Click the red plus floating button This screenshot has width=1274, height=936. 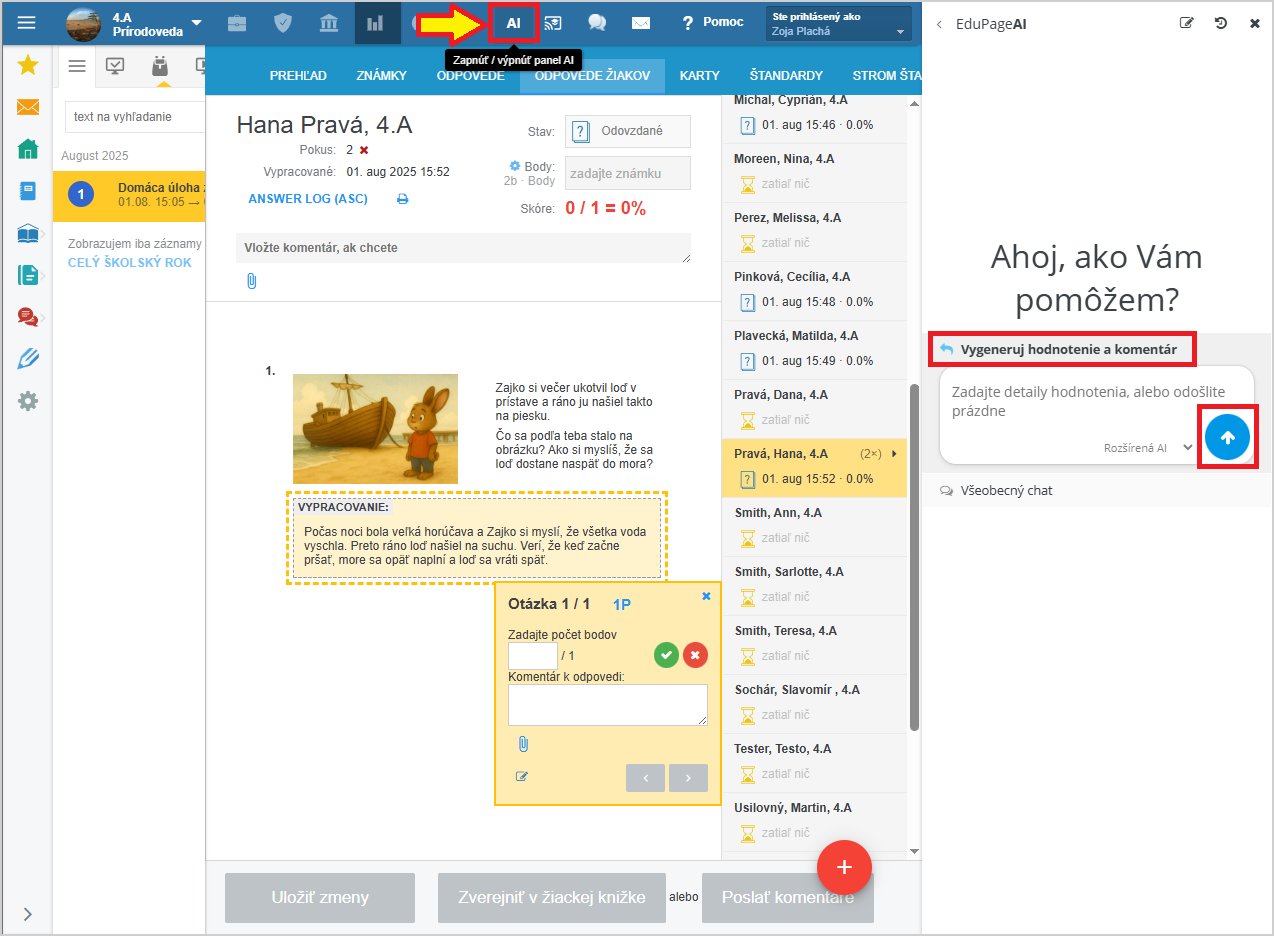pyautogui.click(x=845, y=867)
